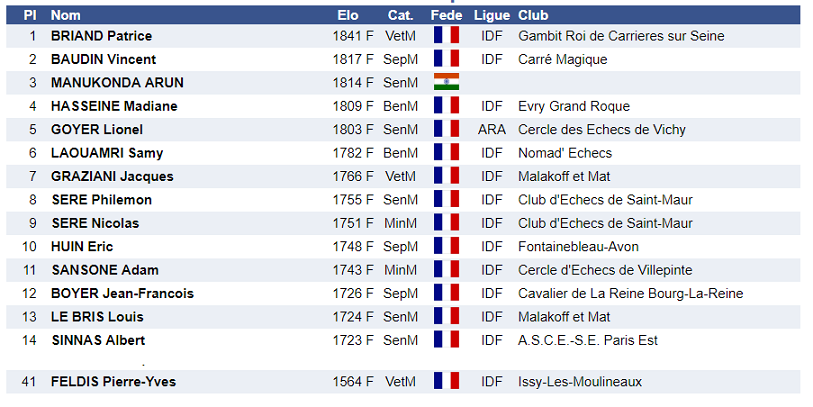Click the Club column header
The image size is (813, 407).
click(x=533, y=15)
